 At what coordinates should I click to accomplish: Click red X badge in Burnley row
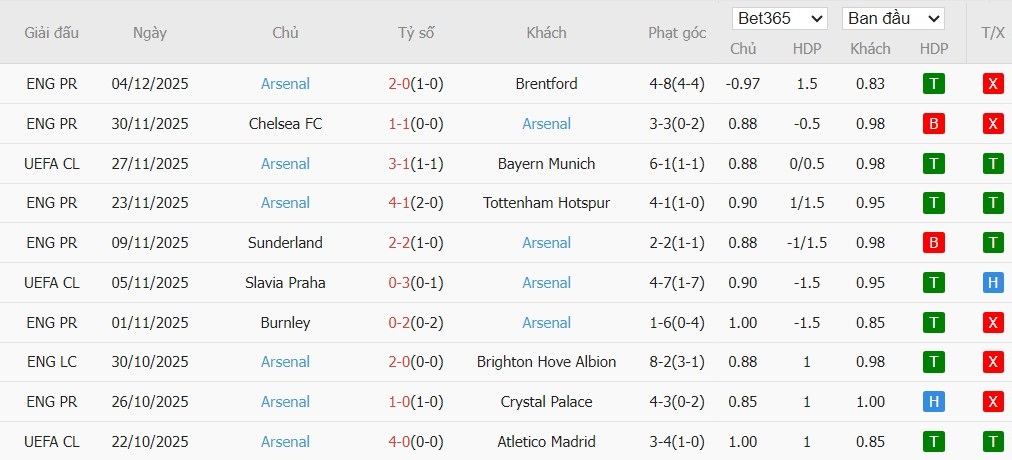992,323
